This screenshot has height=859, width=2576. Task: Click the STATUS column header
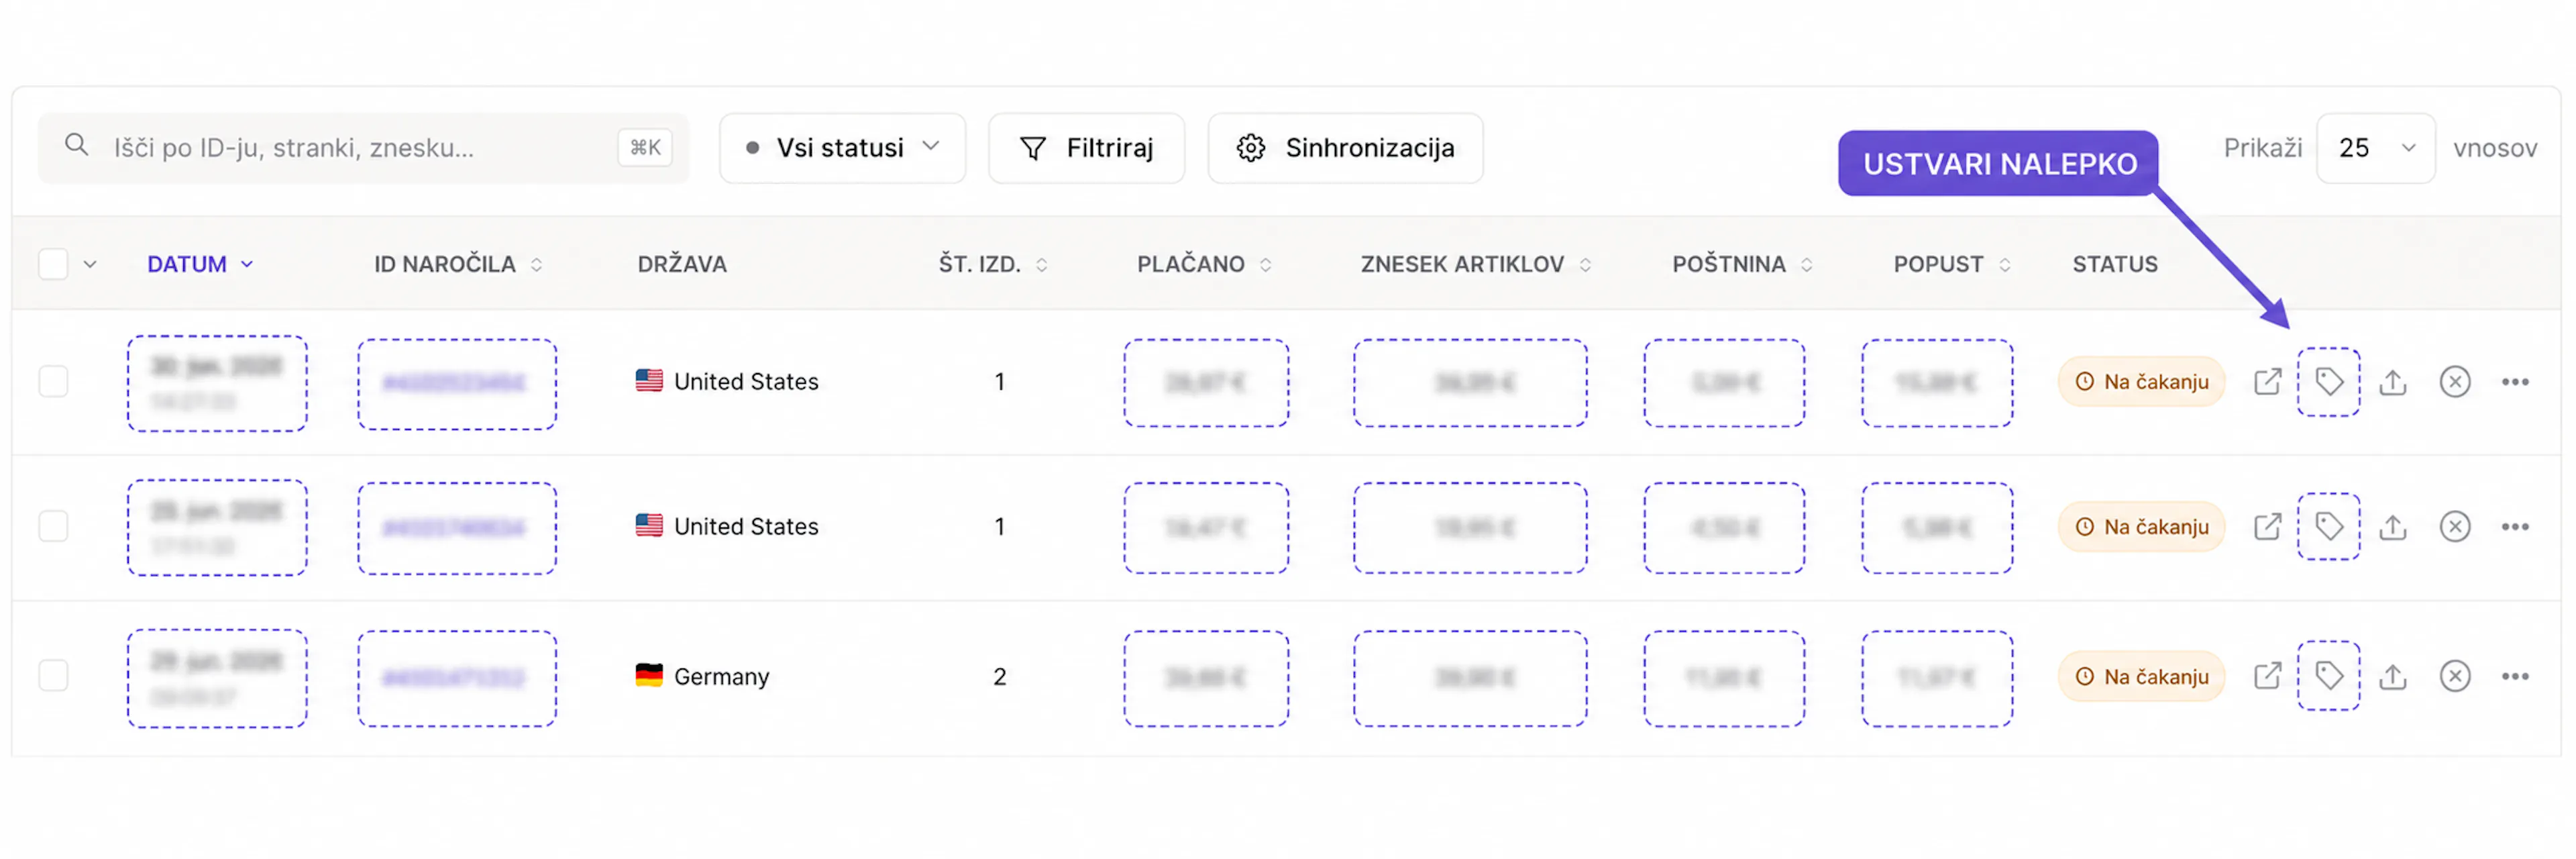2114,264
